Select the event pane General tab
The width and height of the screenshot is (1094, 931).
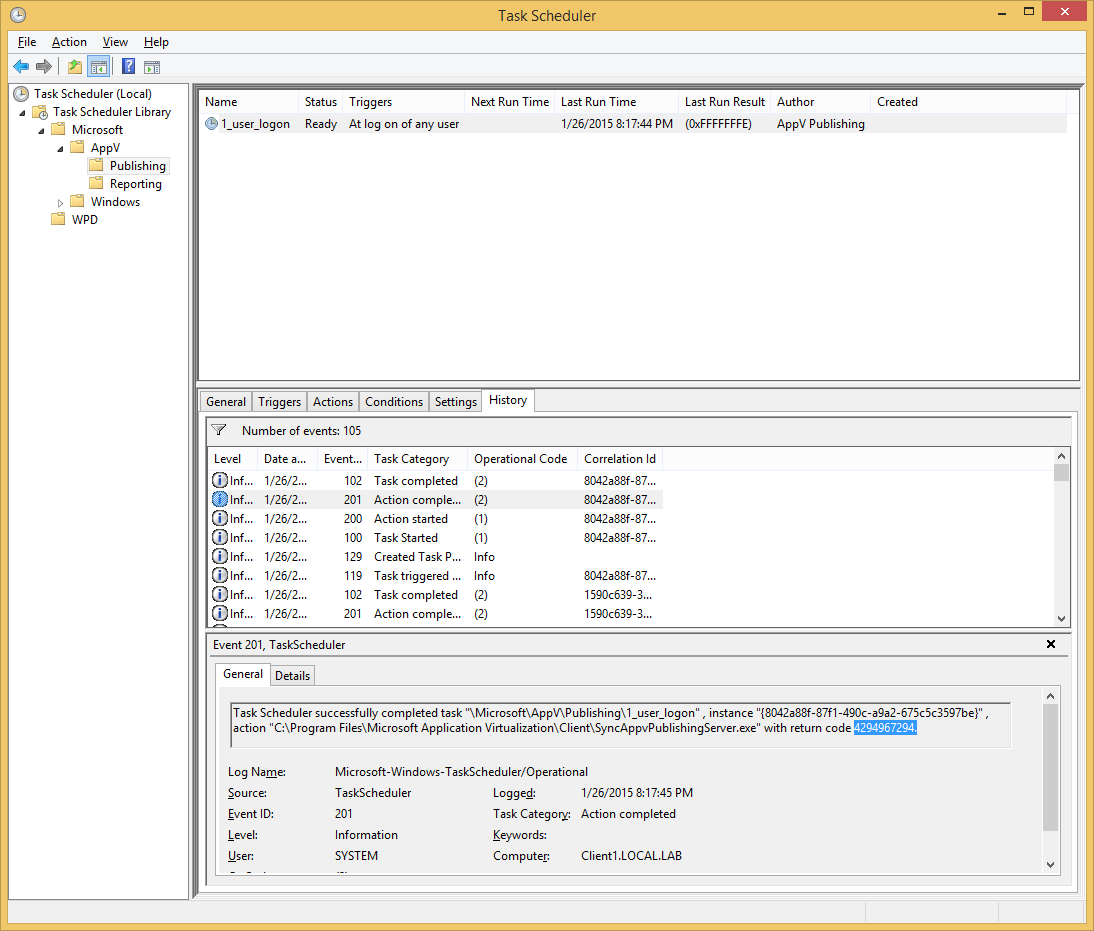[243, 673]
